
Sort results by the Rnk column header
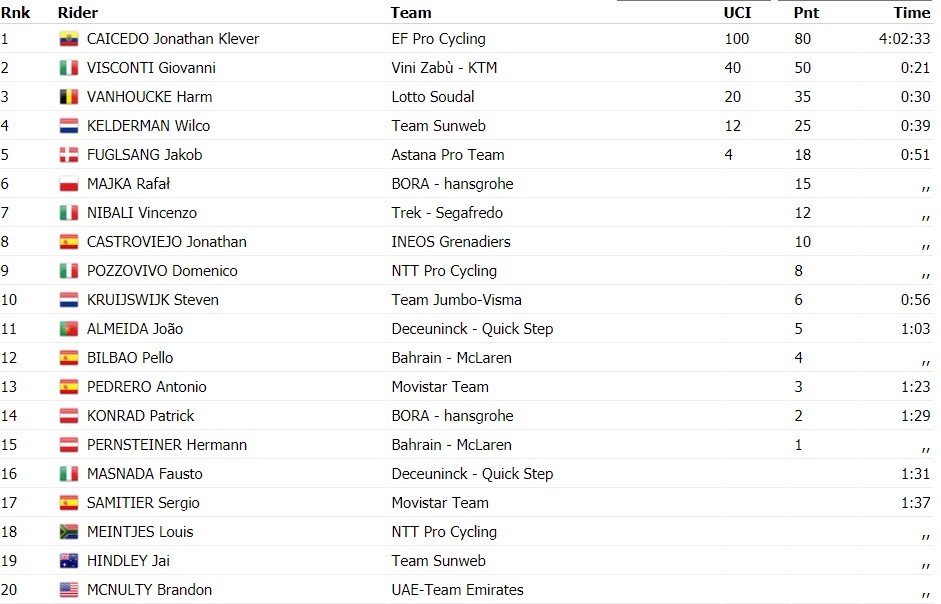point(15,13)
